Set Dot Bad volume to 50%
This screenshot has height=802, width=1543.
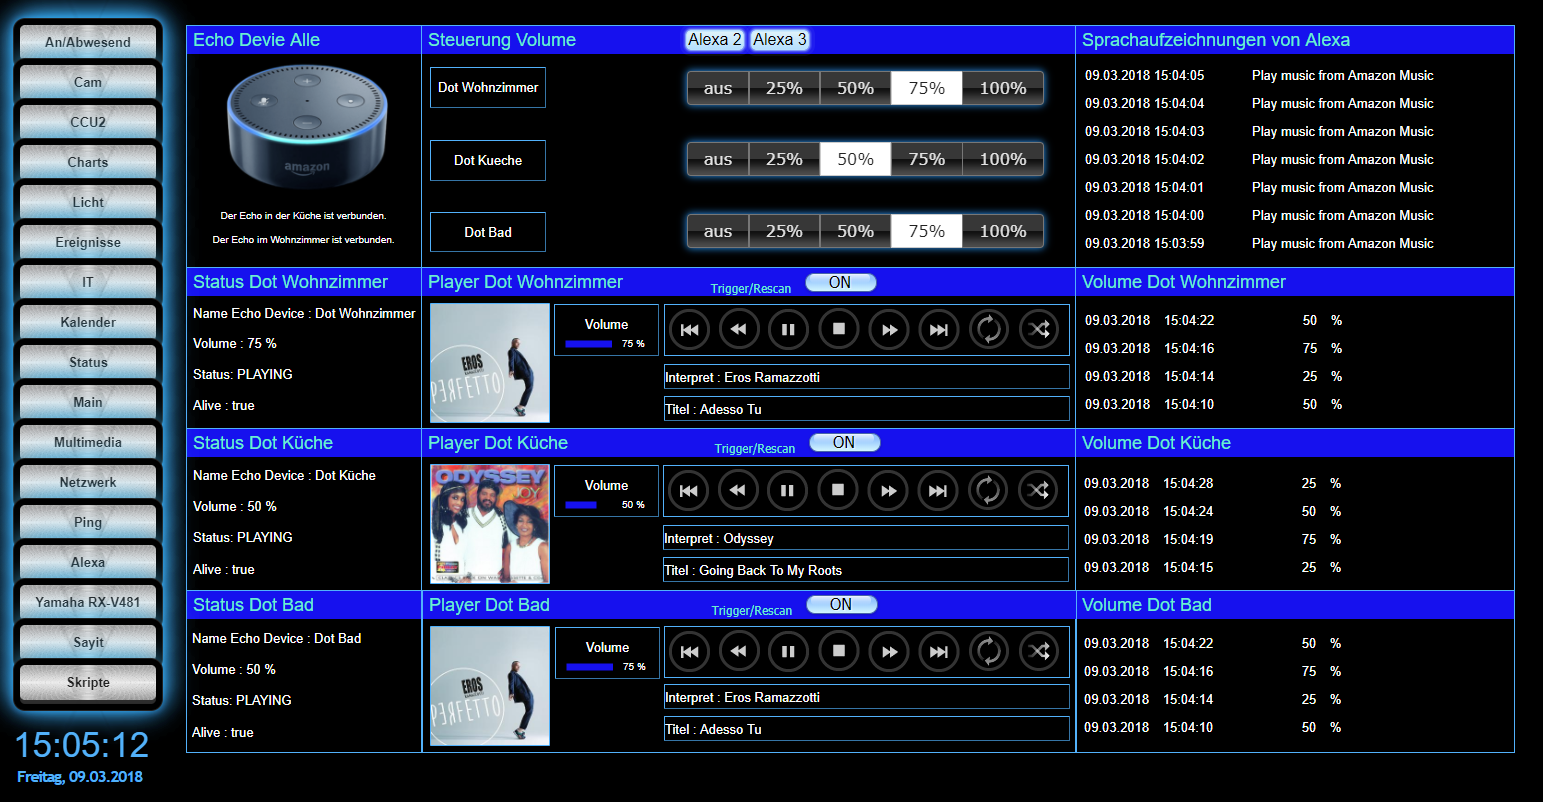click(855, 231)
